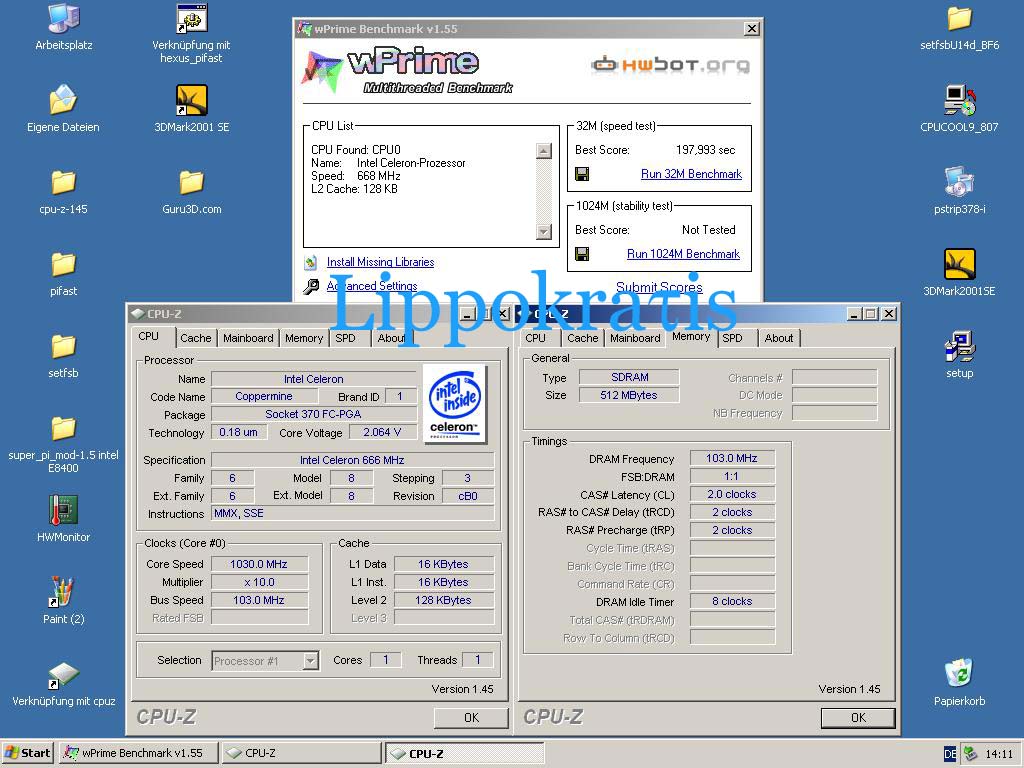
Task: Click scroll-down arrow in CPU List
Action: [543, 232]
